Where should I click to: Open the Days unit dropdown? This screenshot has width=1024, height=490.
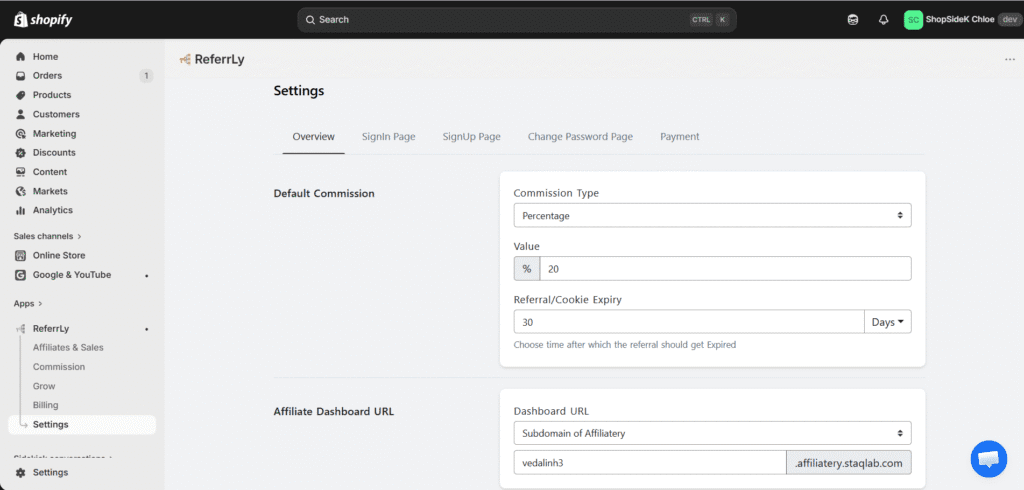[x=888, y=322]
